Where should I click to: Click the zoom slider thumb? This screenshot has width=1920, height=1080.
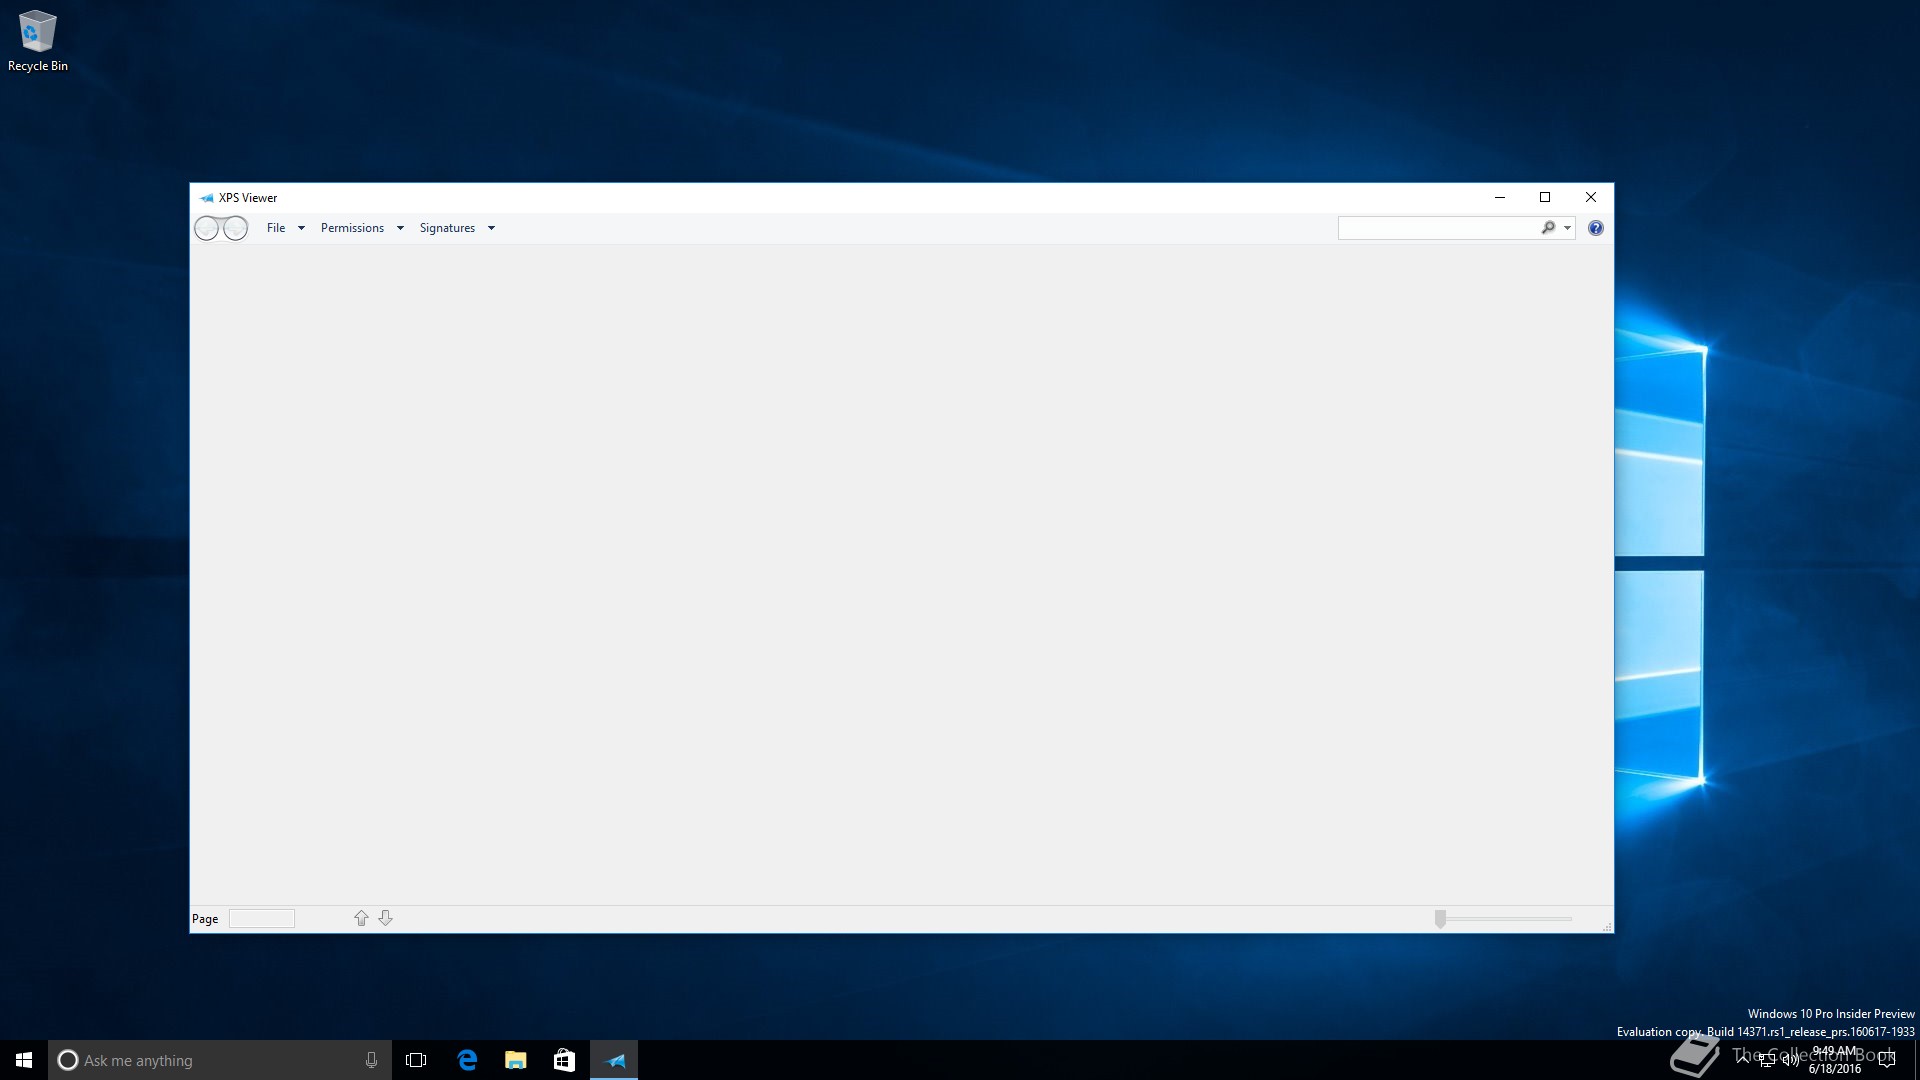click(x=1440, y=919)
